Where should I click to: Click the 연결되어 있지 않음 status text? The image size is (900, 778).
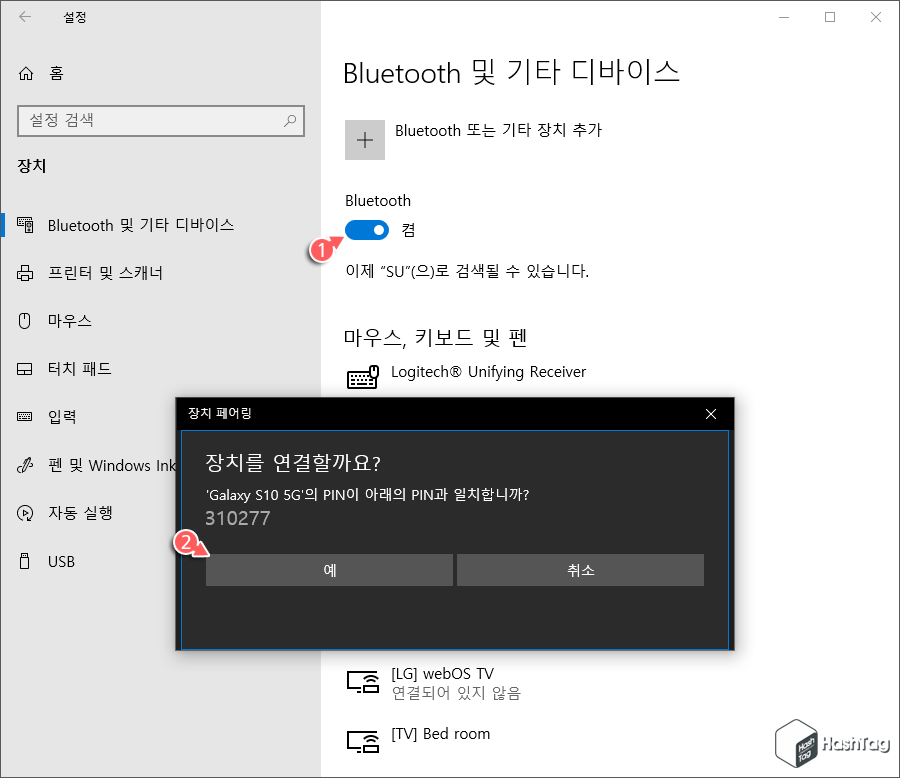[456, 694]
